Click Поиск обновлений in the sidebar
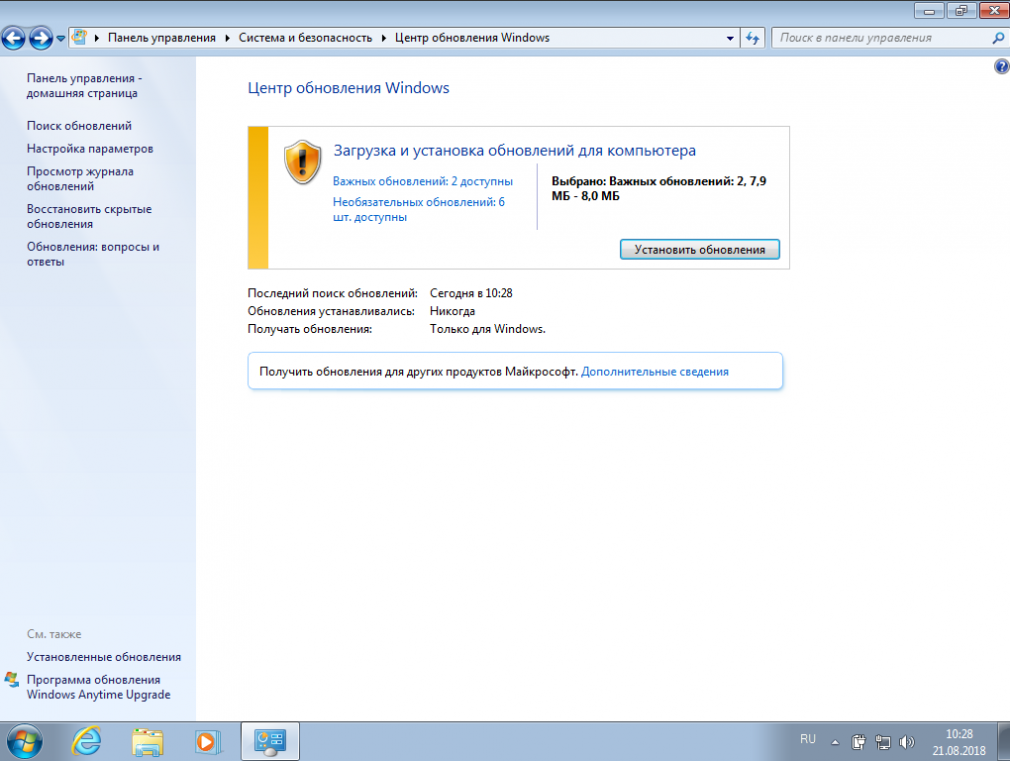 79,126
